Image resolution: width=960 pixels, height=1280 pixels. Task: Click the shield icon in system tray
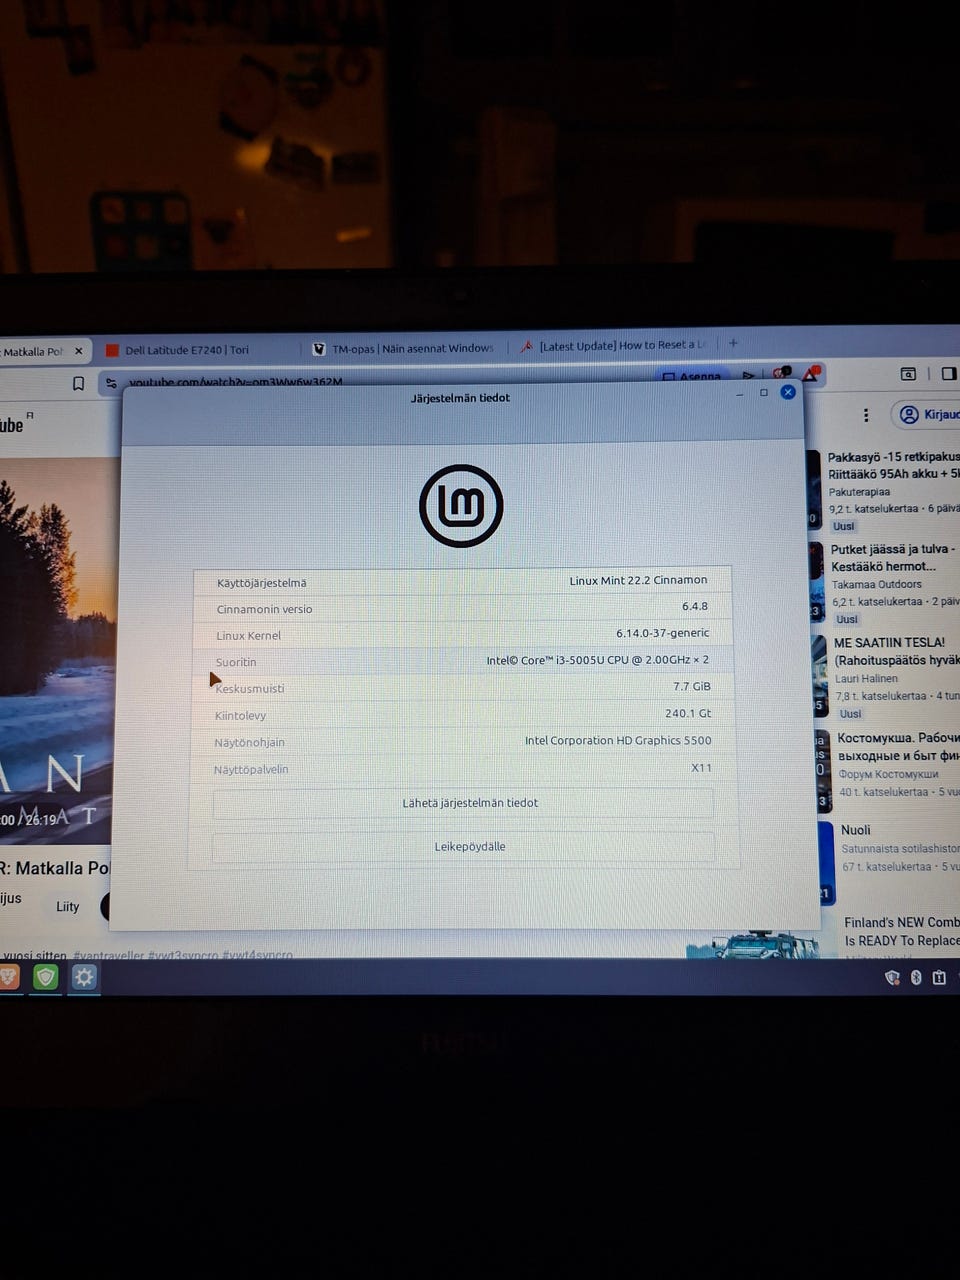click(892, 977)
